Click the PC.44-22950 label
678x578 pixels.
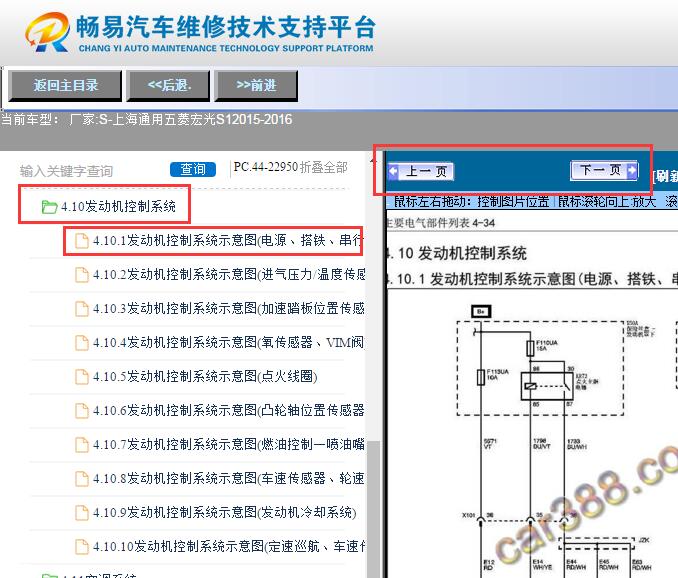click(x=265, y=167)
